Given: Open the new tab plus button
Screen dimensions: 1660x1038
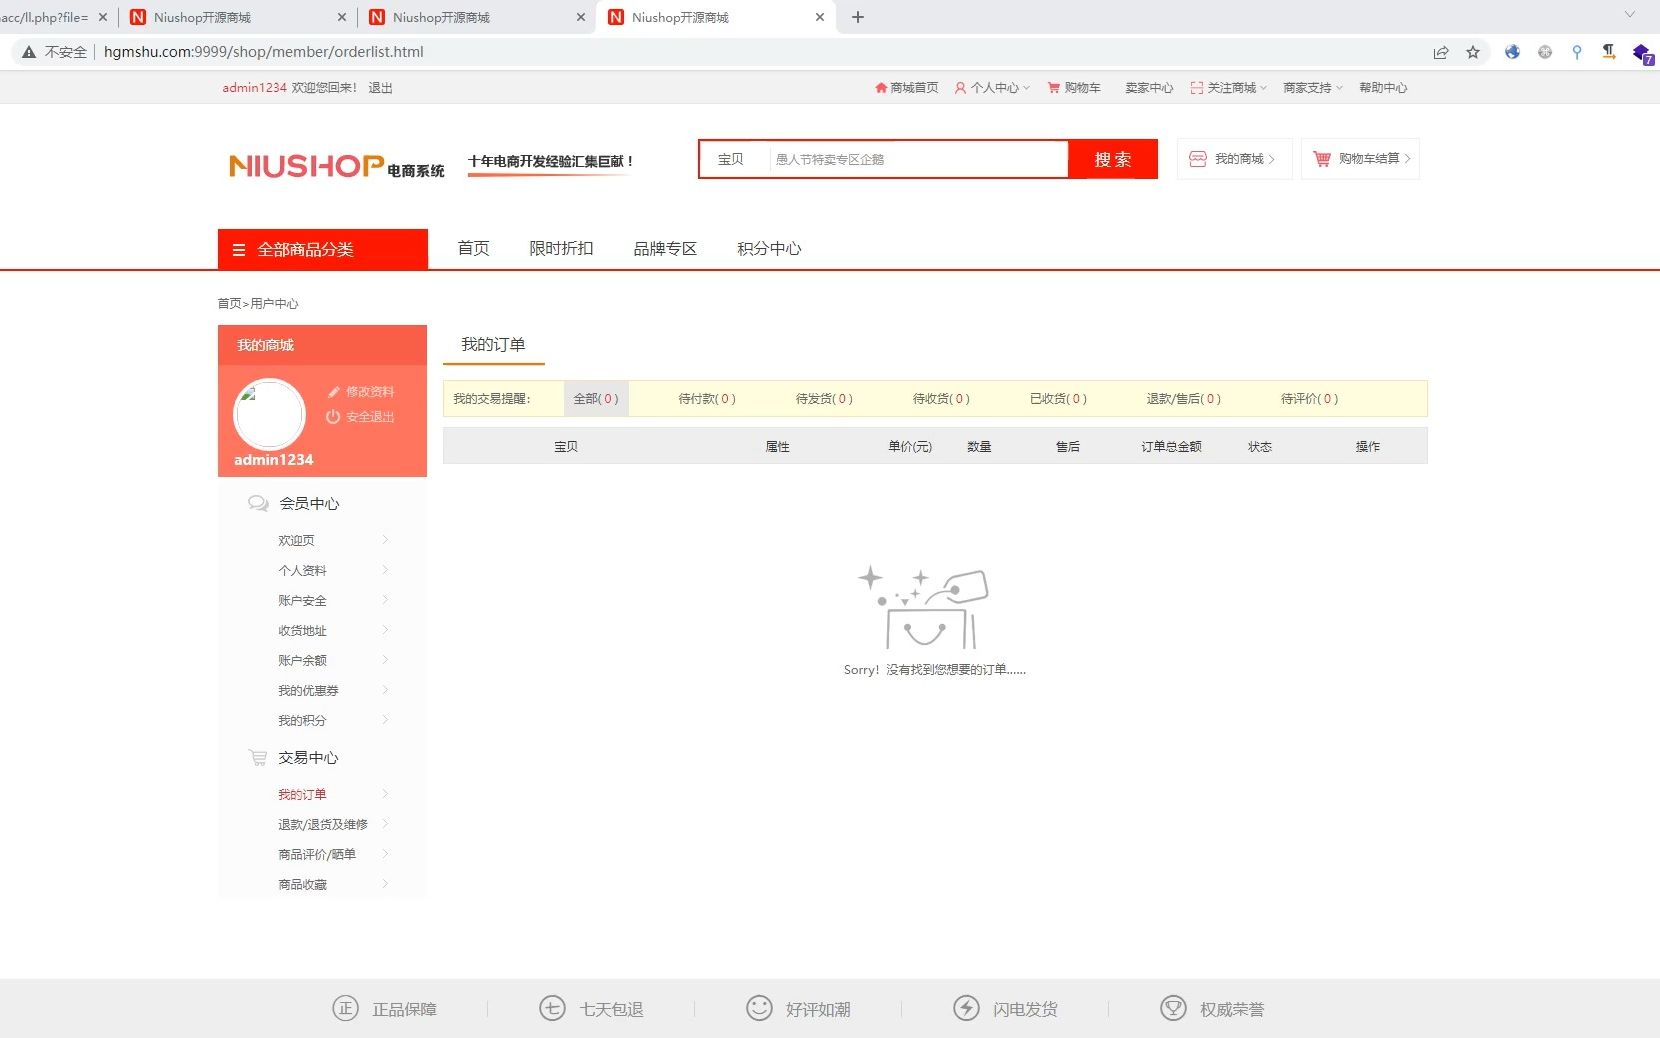Looking at the screenshot, I should point(858,17).
